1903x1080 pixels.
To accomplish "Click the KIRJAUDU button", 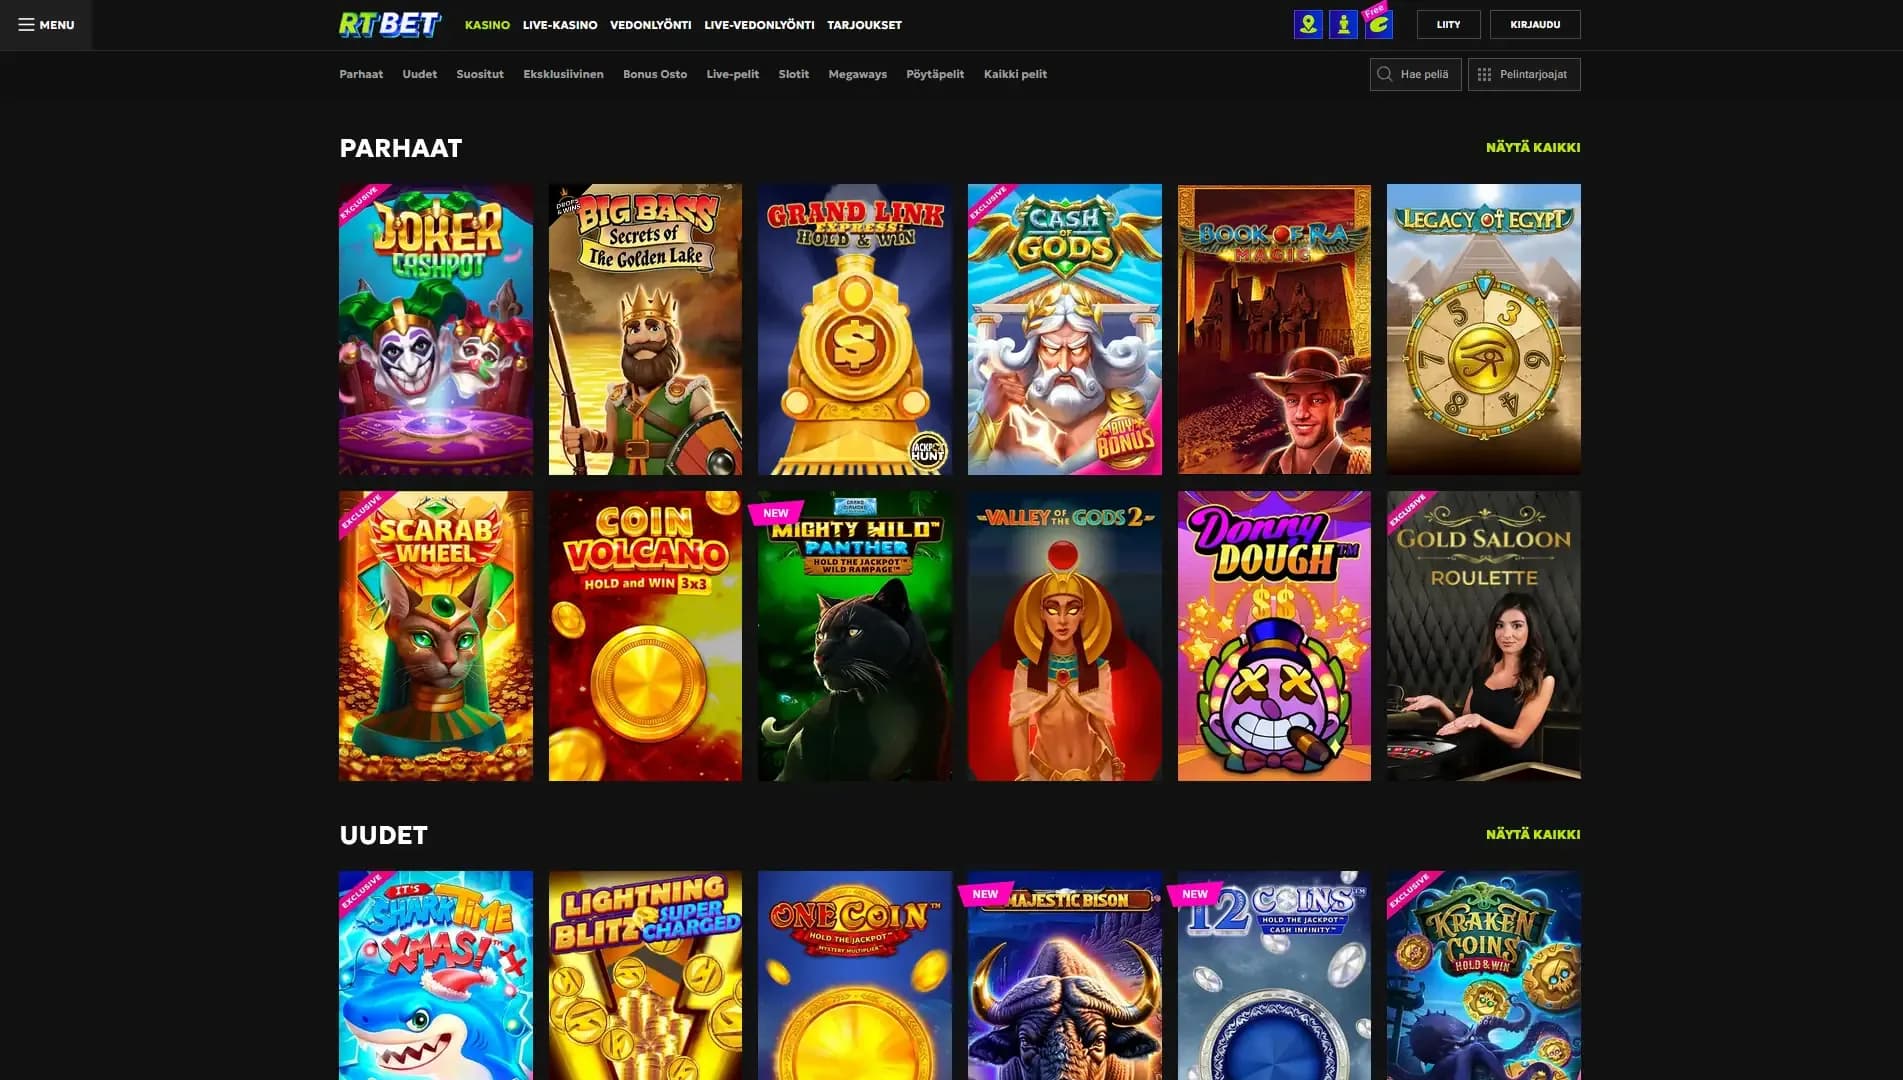I will click(x=1535, y=25).
